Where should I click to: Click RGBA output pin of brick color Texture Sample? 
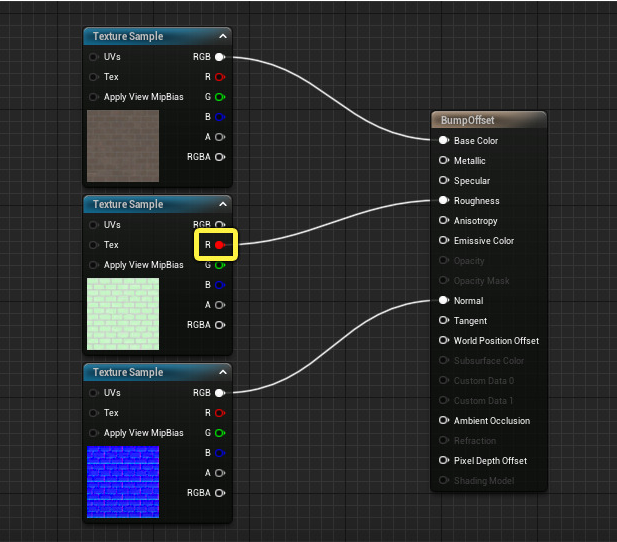point(220,157)
